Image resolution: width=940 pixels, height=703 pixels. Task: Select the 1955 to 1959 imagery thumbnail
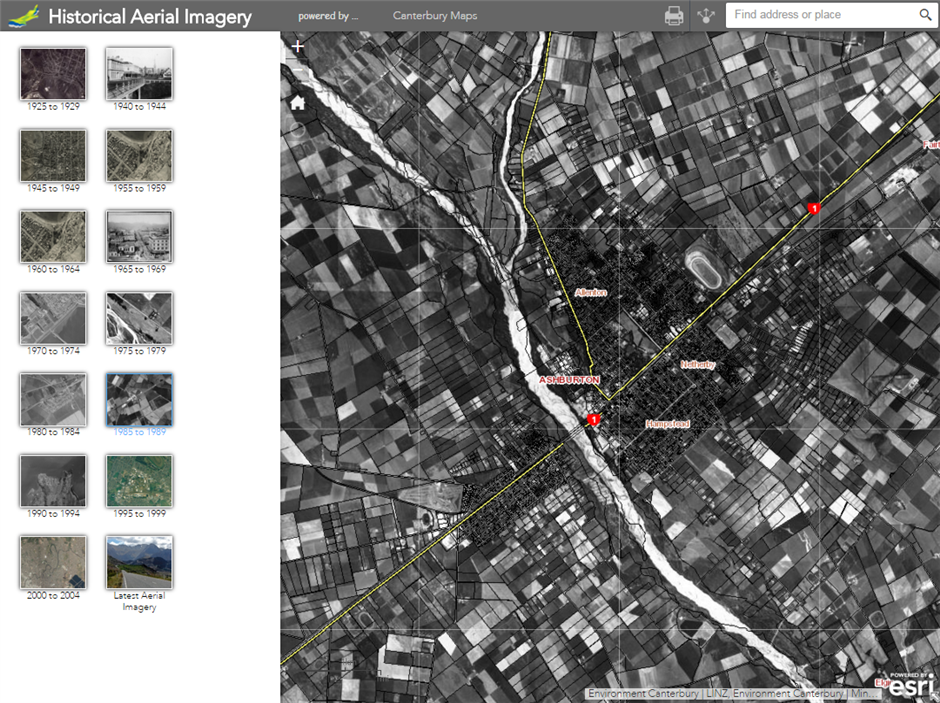(139, 155)
